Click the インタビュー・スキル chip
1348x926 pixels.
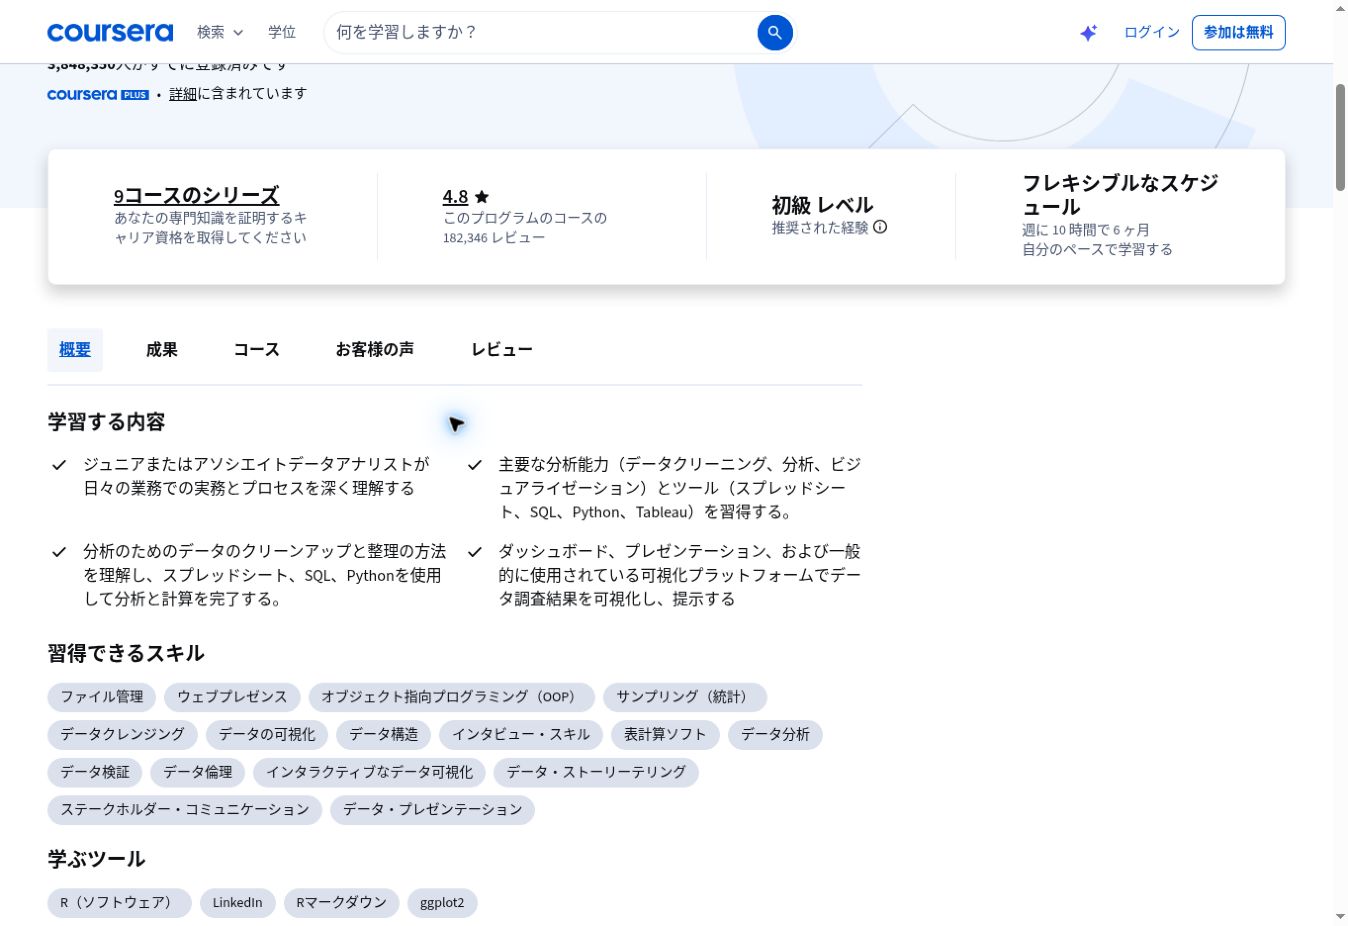coord(521,735)
